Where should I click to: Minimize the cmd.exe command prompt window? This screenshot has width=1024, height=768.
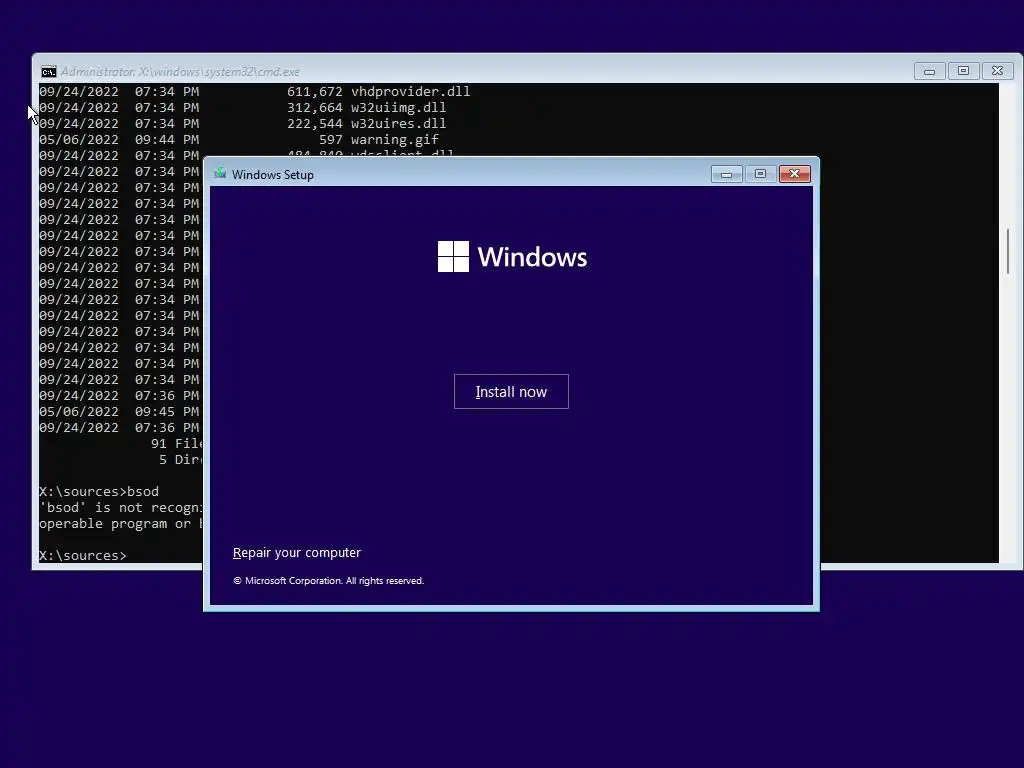click(x=929, y=71)
